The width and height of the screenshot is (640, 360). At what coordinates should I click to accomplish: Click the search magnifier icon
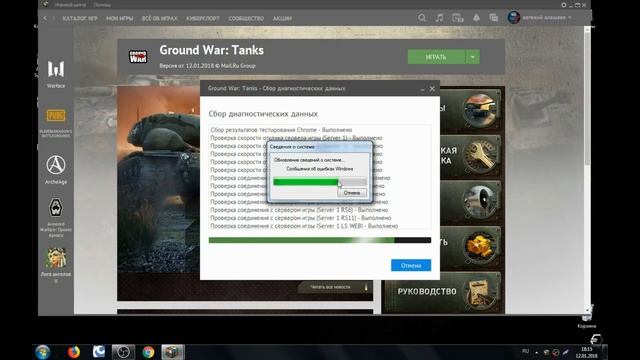tap(422, 18)
